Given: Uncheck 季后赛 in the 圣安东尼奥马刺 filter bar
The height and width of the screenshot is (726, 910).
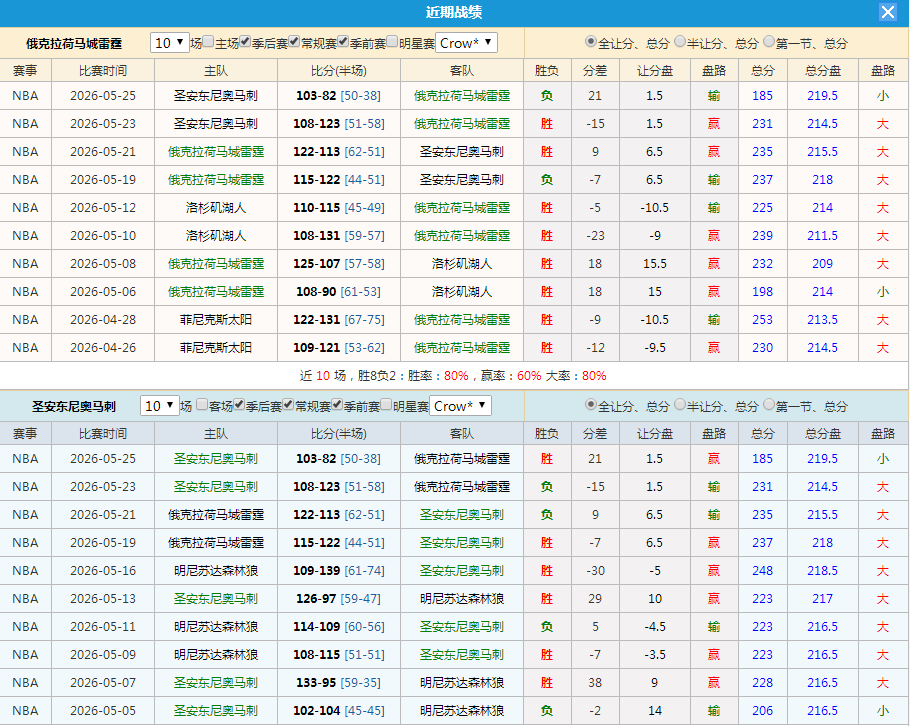Looking at the screenshot, I should point(239,404).
